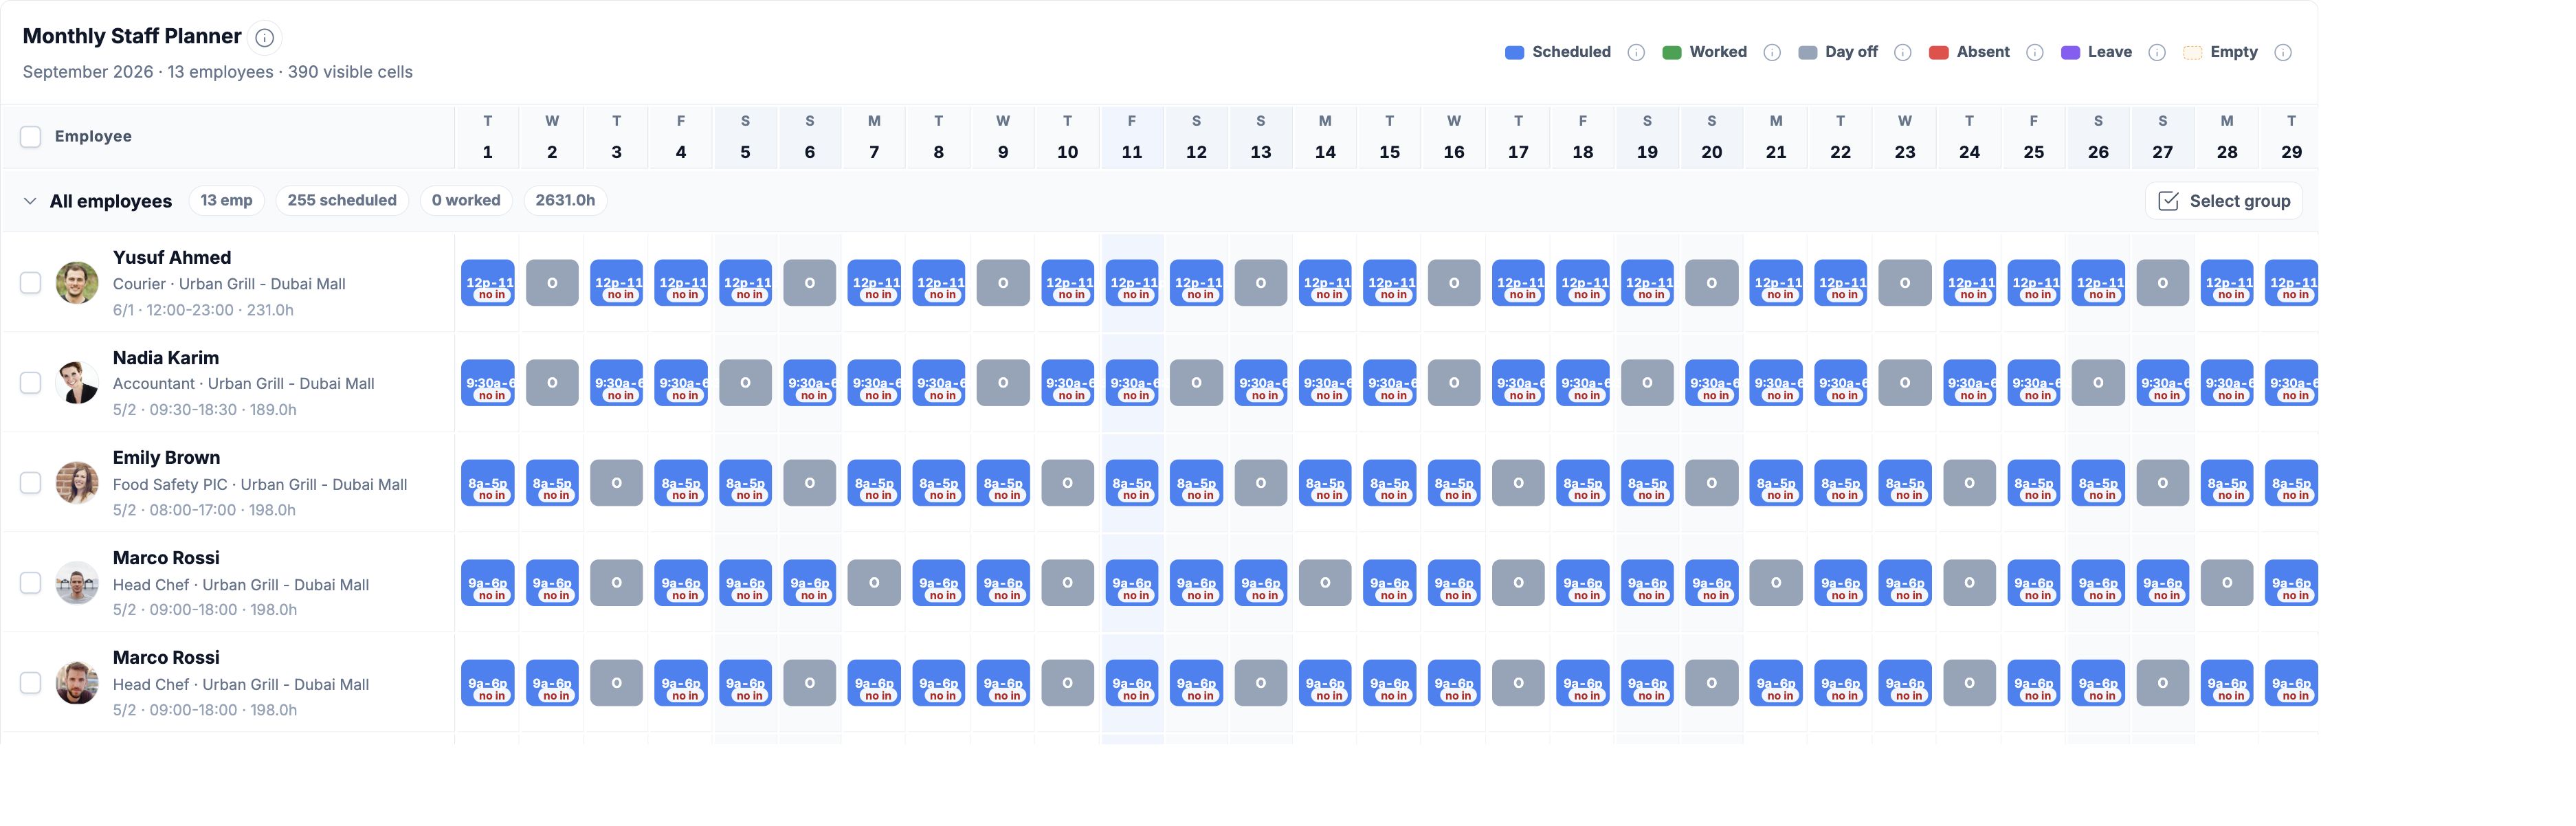The image size is (2576, 826).
Task: Click the green Worked legend swatch
Action: 1671,53
